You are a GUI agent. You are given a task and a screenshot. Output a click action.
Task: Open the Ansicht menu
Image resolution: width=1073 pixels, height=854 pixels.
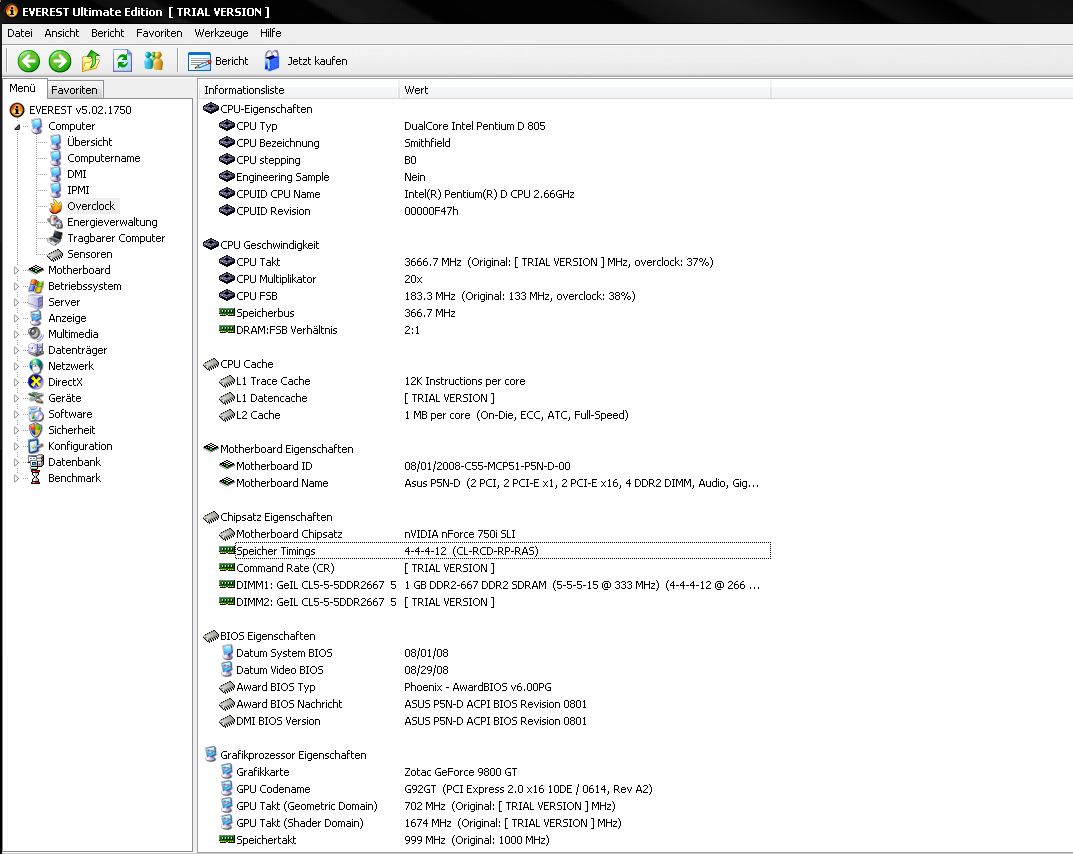tap(62, 33)
